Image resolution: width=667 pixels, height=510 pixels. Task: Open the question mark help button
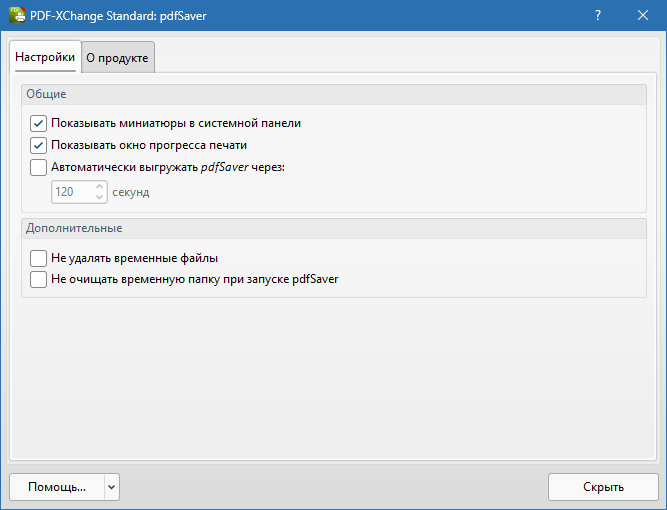pyautogui.click(x=598, y=15)
